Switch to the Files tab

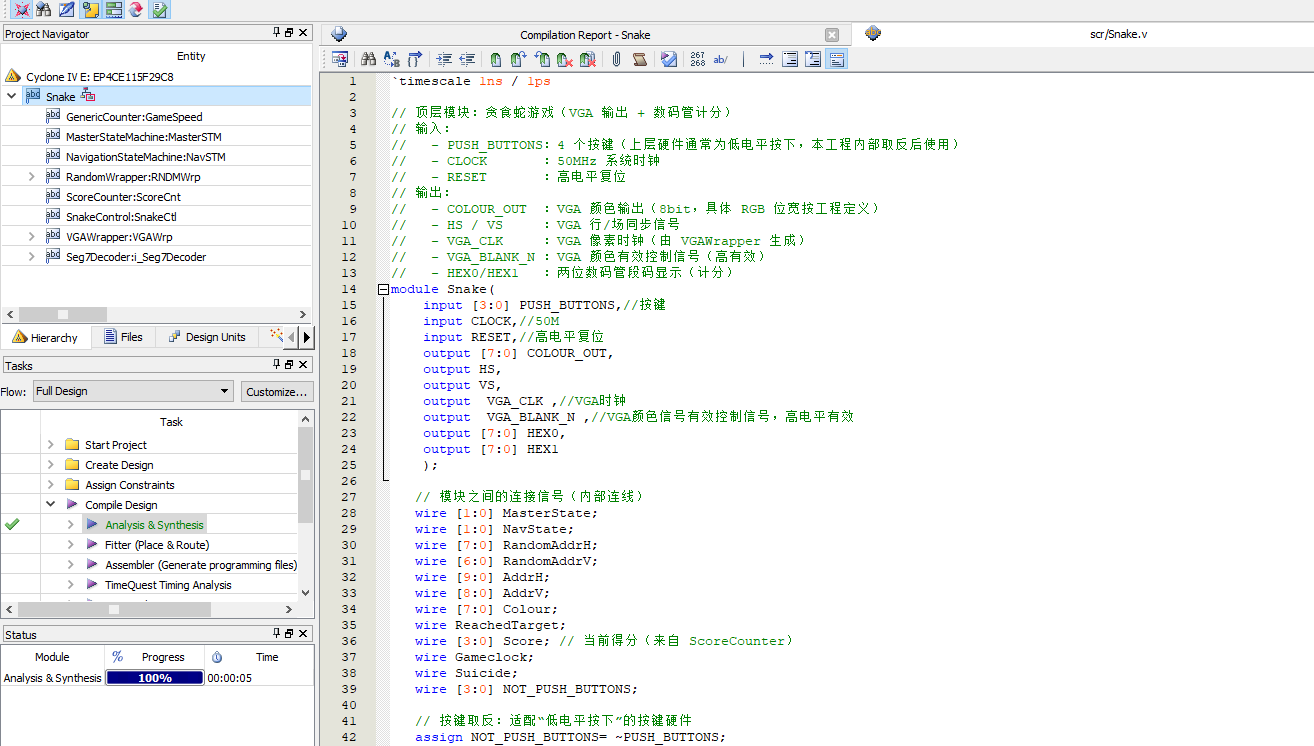123,337
